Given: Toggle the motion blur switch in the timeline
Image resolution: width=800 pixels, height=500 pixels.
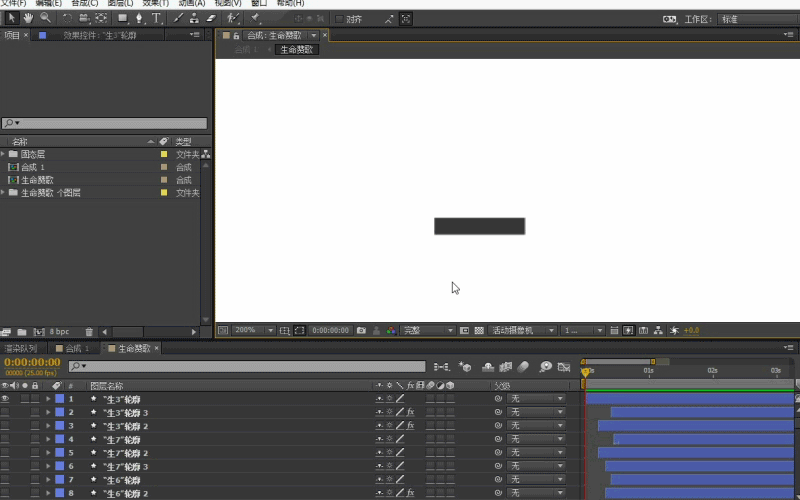Looking at the screenshot, I should tap(522, 367).
